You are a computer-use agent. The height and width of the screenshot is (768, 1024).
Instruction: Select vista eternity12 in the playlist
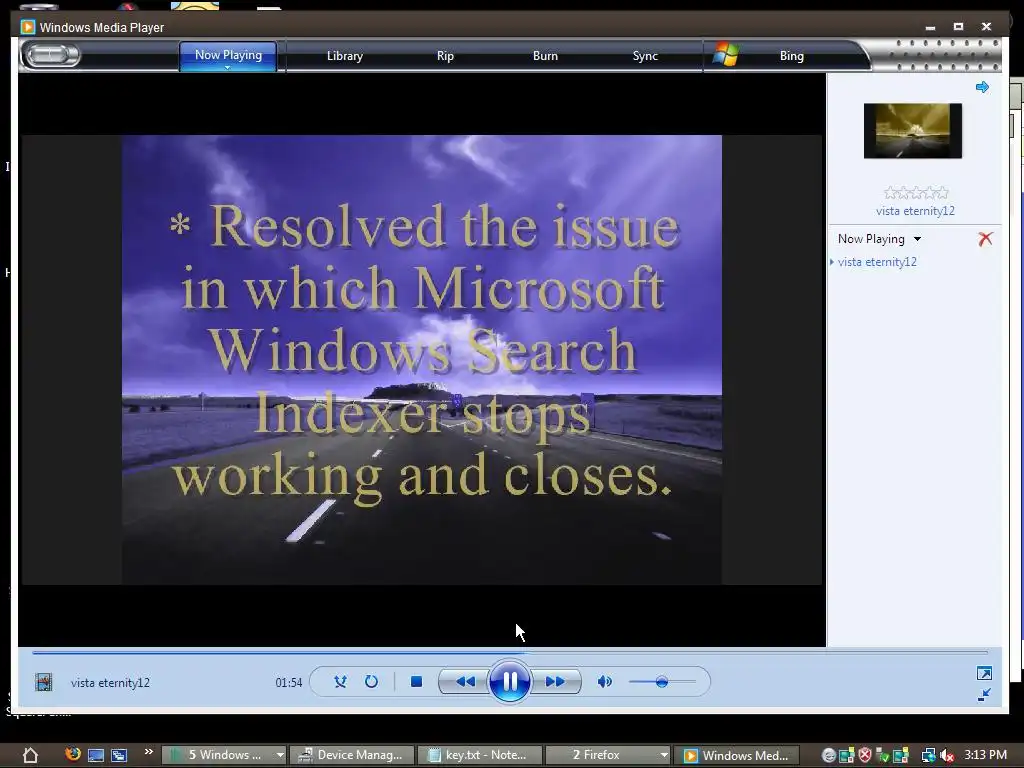tap(877, 262)
